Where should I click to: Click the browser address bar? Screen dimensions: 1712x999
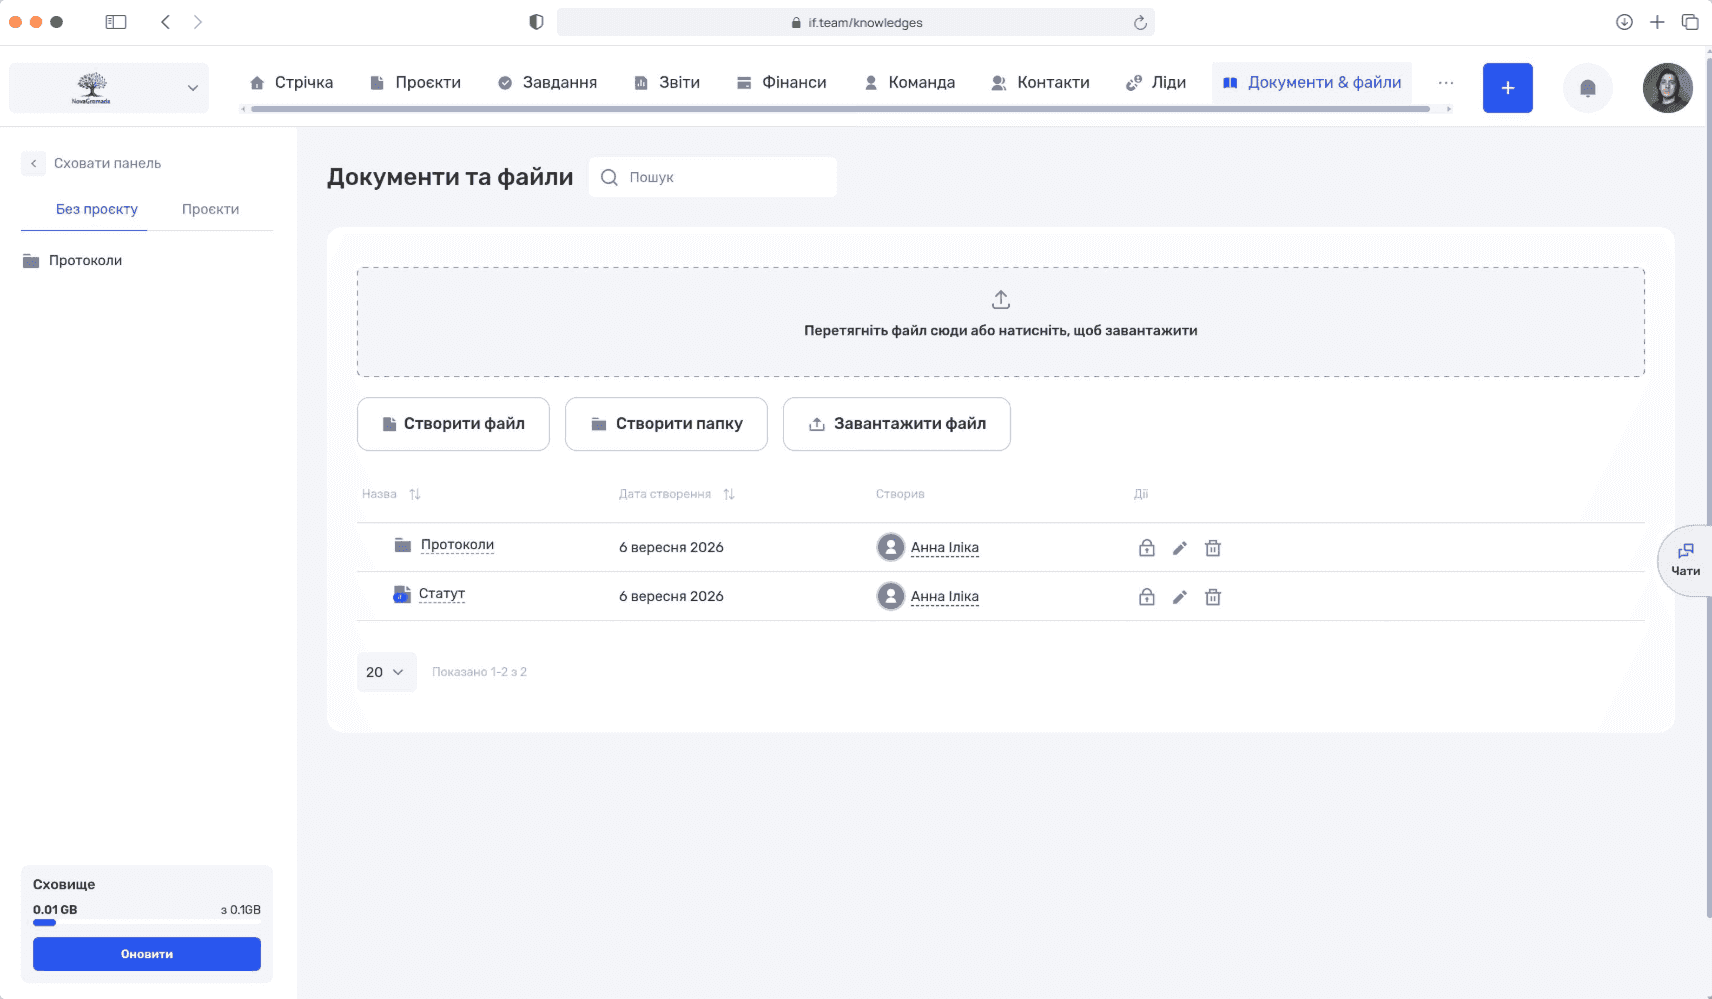[x=856, y=22]
